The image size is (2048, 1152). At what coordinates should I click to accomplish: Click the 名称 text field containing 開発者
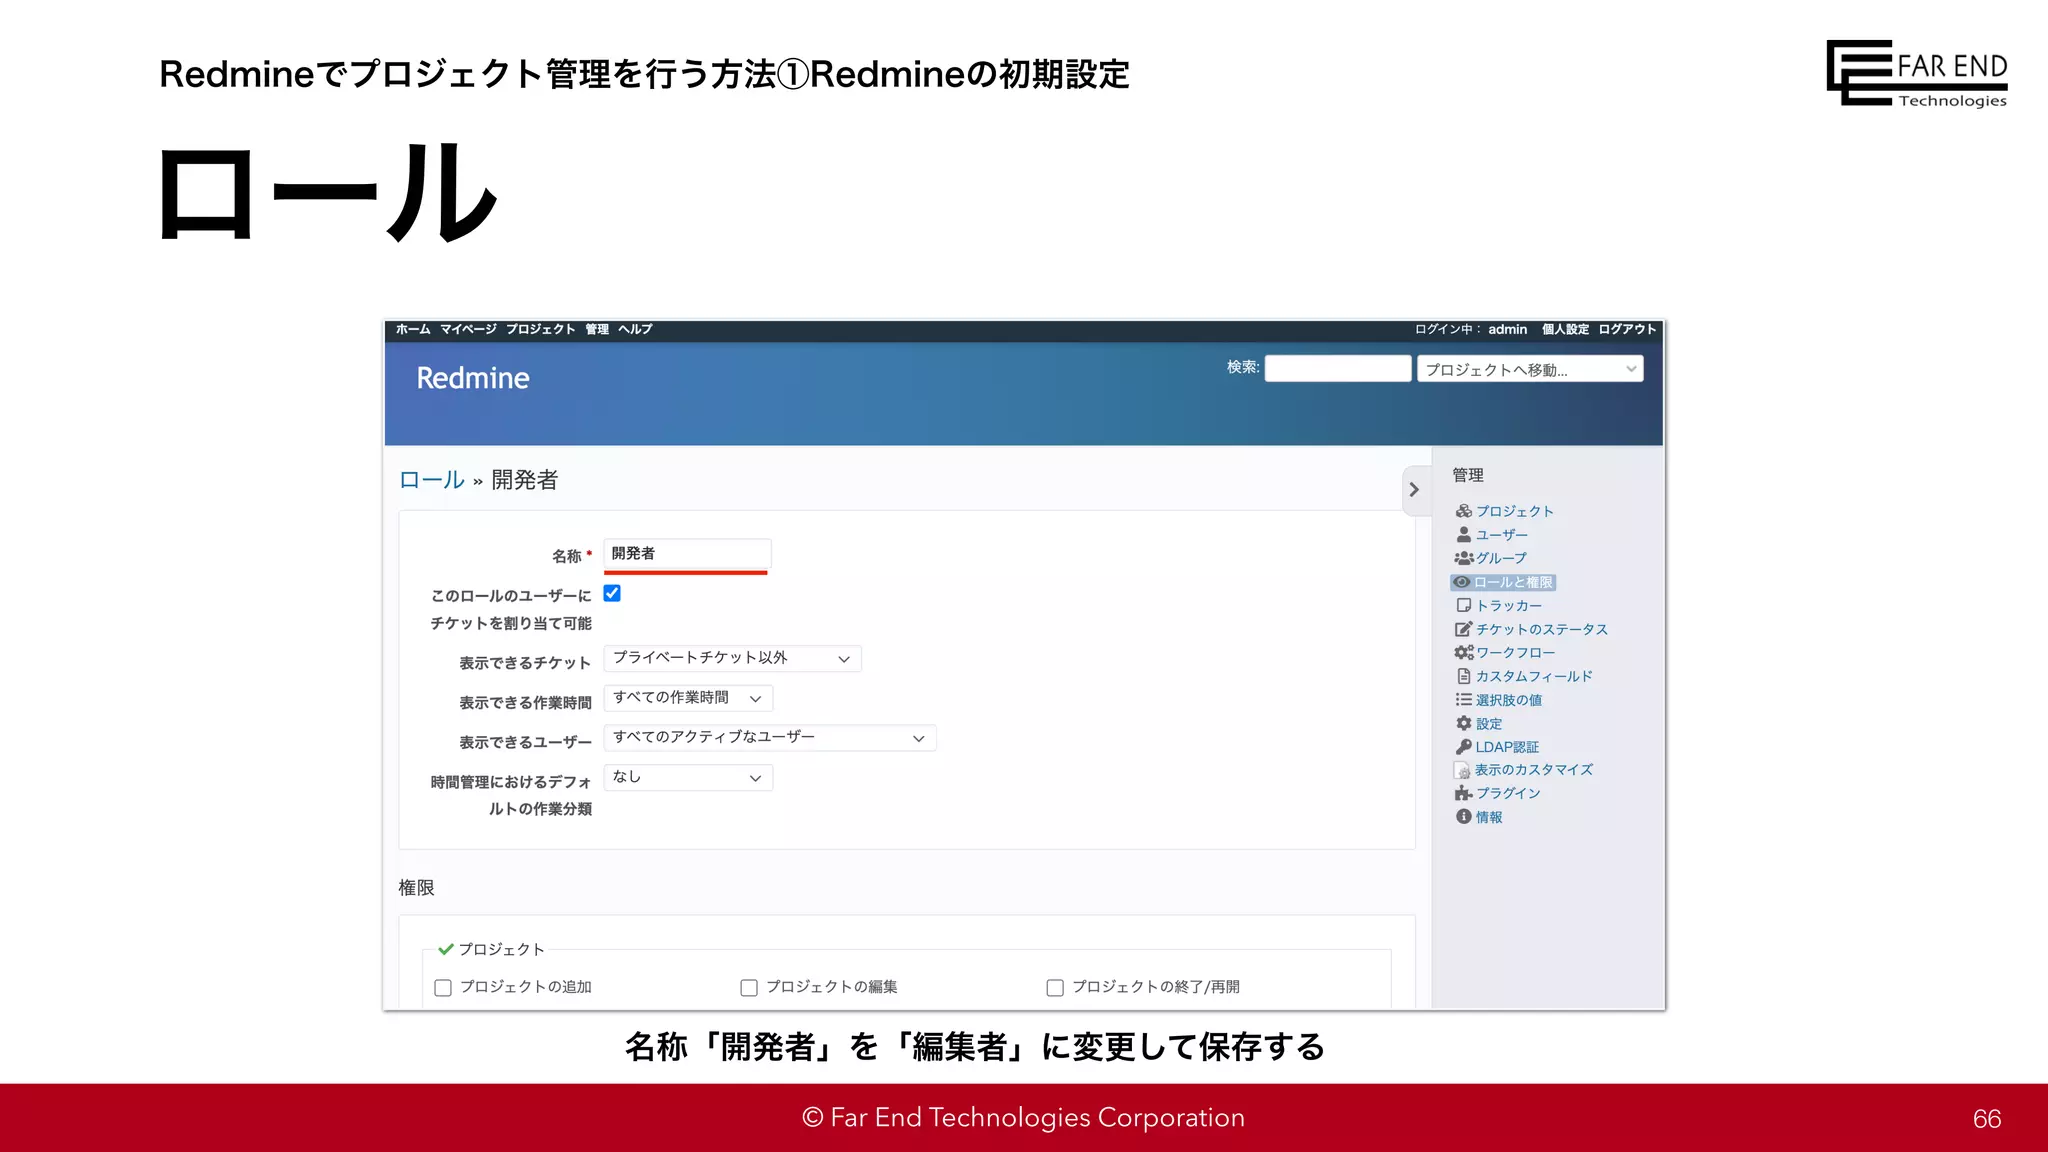pos(688,554)
